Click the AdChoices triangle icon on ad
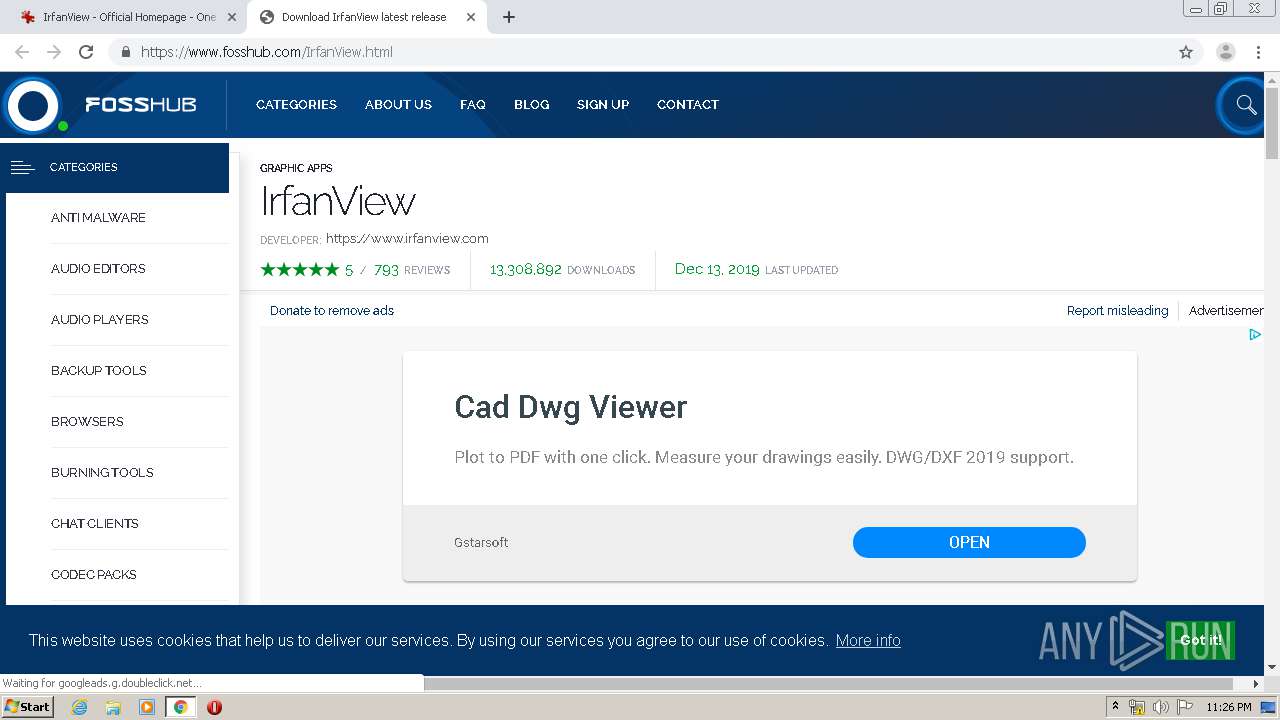 point(1254,335)
